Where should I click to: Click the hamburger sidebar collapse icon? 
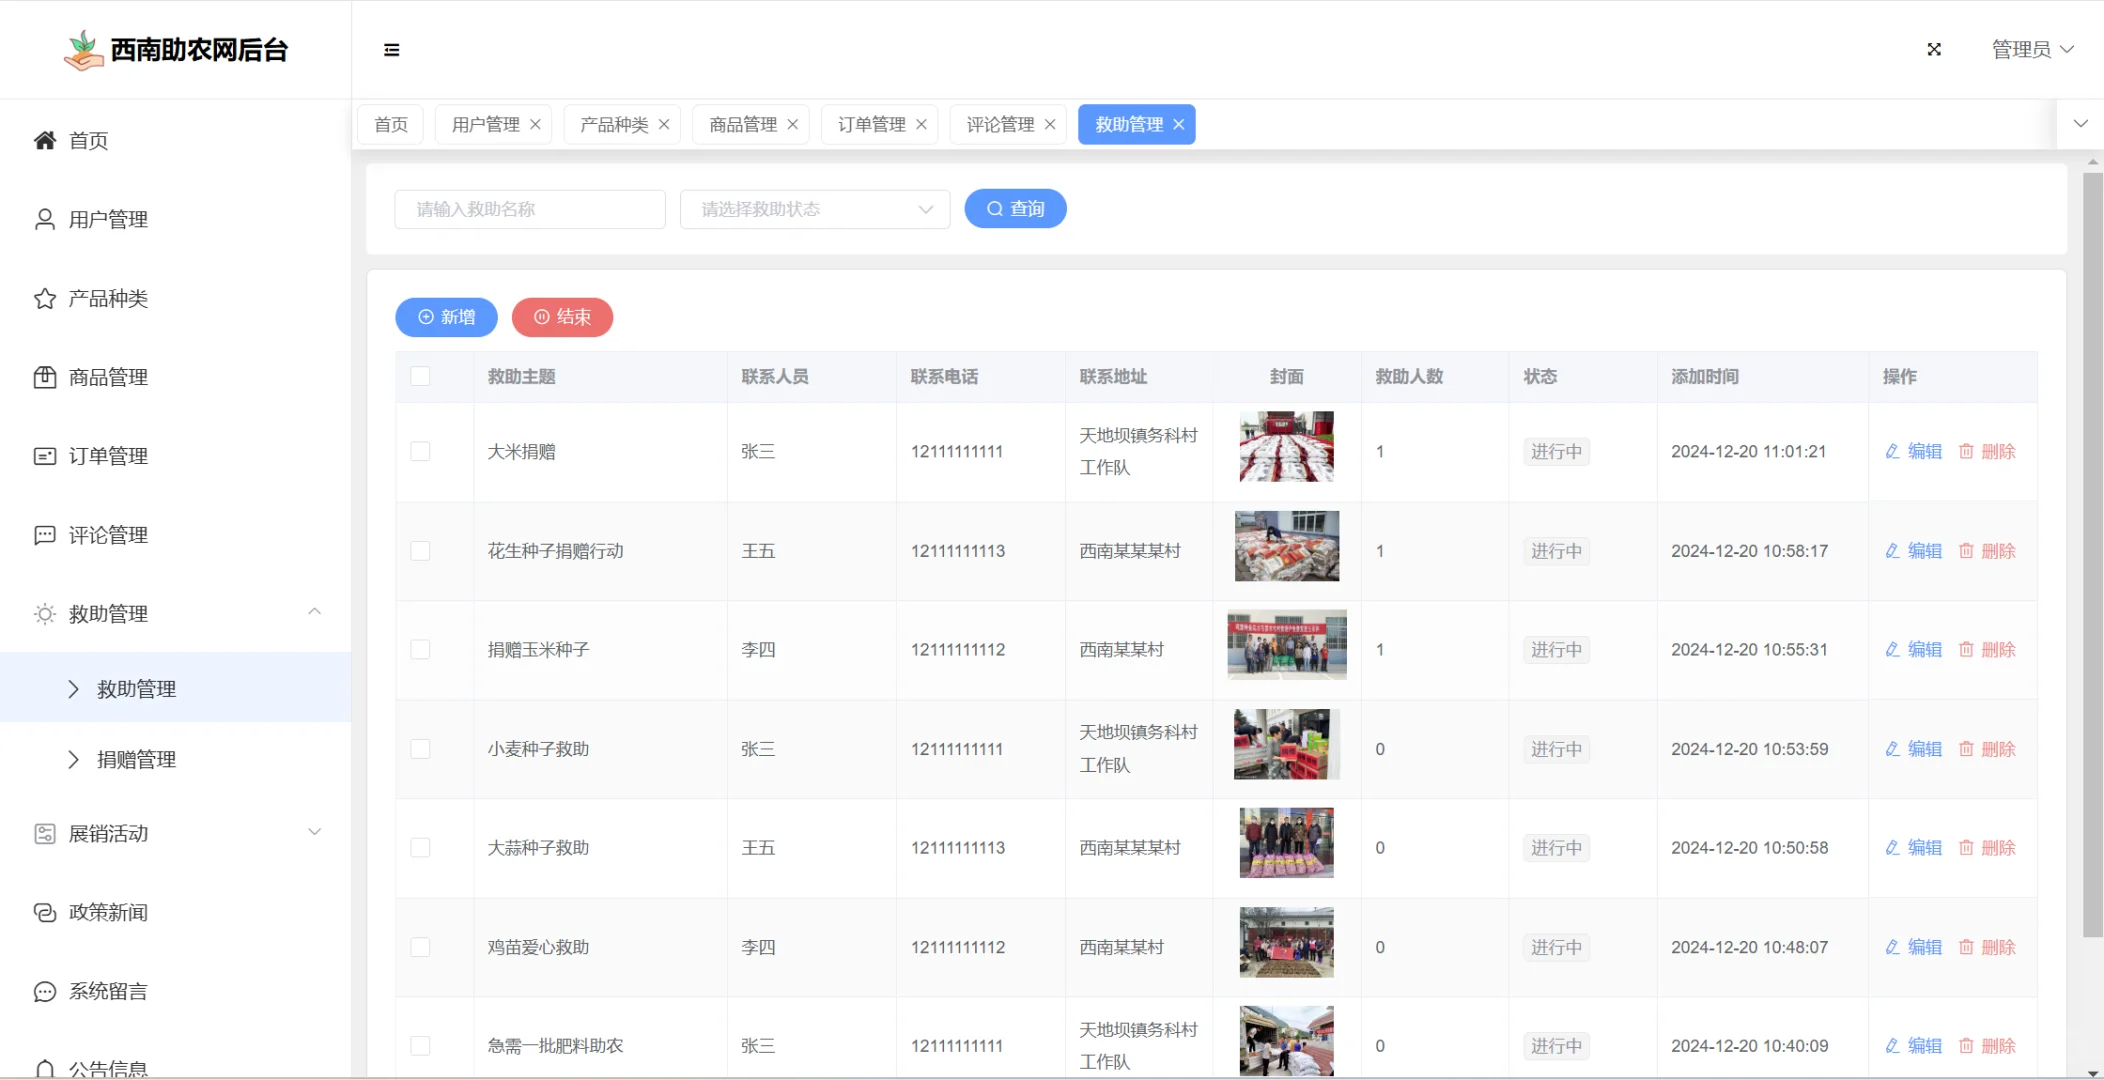[391, 49]
